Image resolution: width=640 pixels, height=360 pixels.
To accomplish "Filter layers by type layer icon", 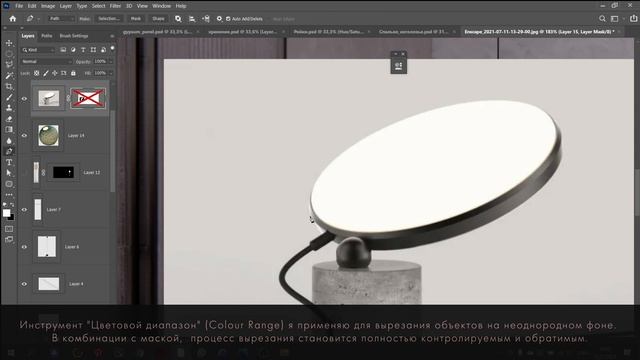I will [83, 50].
